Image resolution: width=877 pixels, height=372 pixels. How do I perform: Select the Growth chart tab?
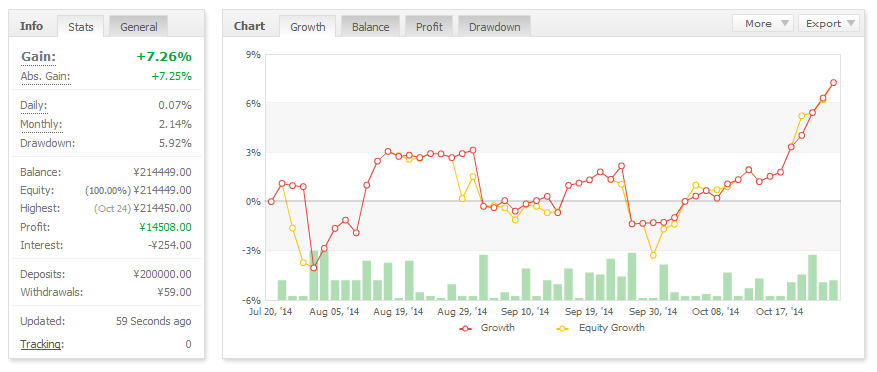[x=308, y=26]
